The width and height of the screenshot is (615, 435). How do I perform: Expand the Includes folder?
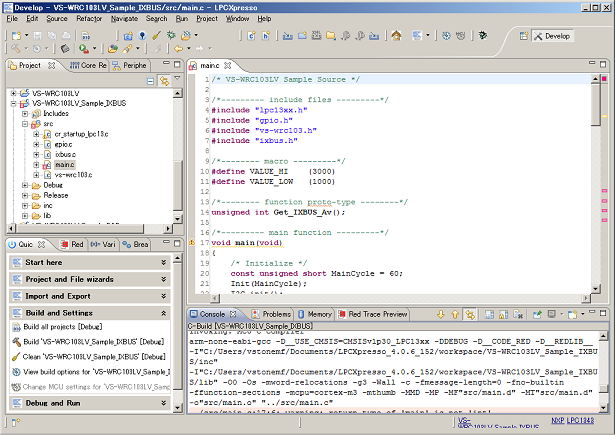click(x=25, y=114)
